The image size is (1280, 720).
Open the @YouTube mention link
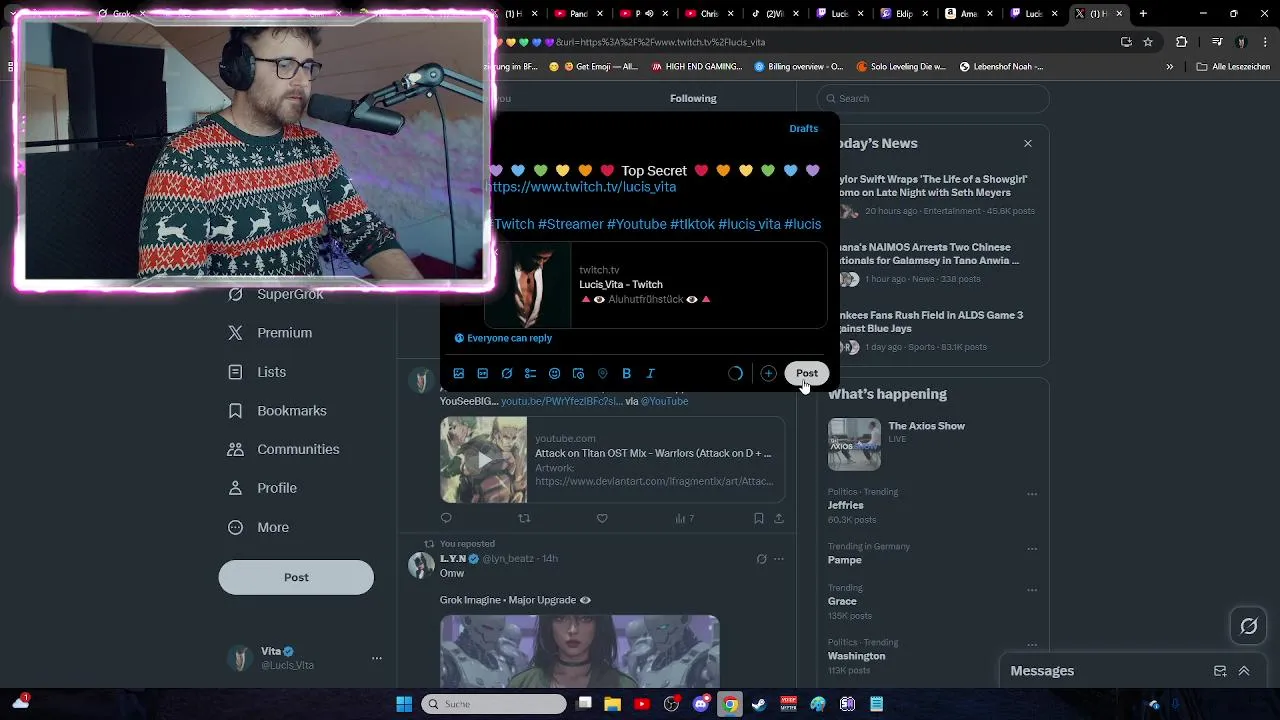pyautogui.click(x=664, y=401)
